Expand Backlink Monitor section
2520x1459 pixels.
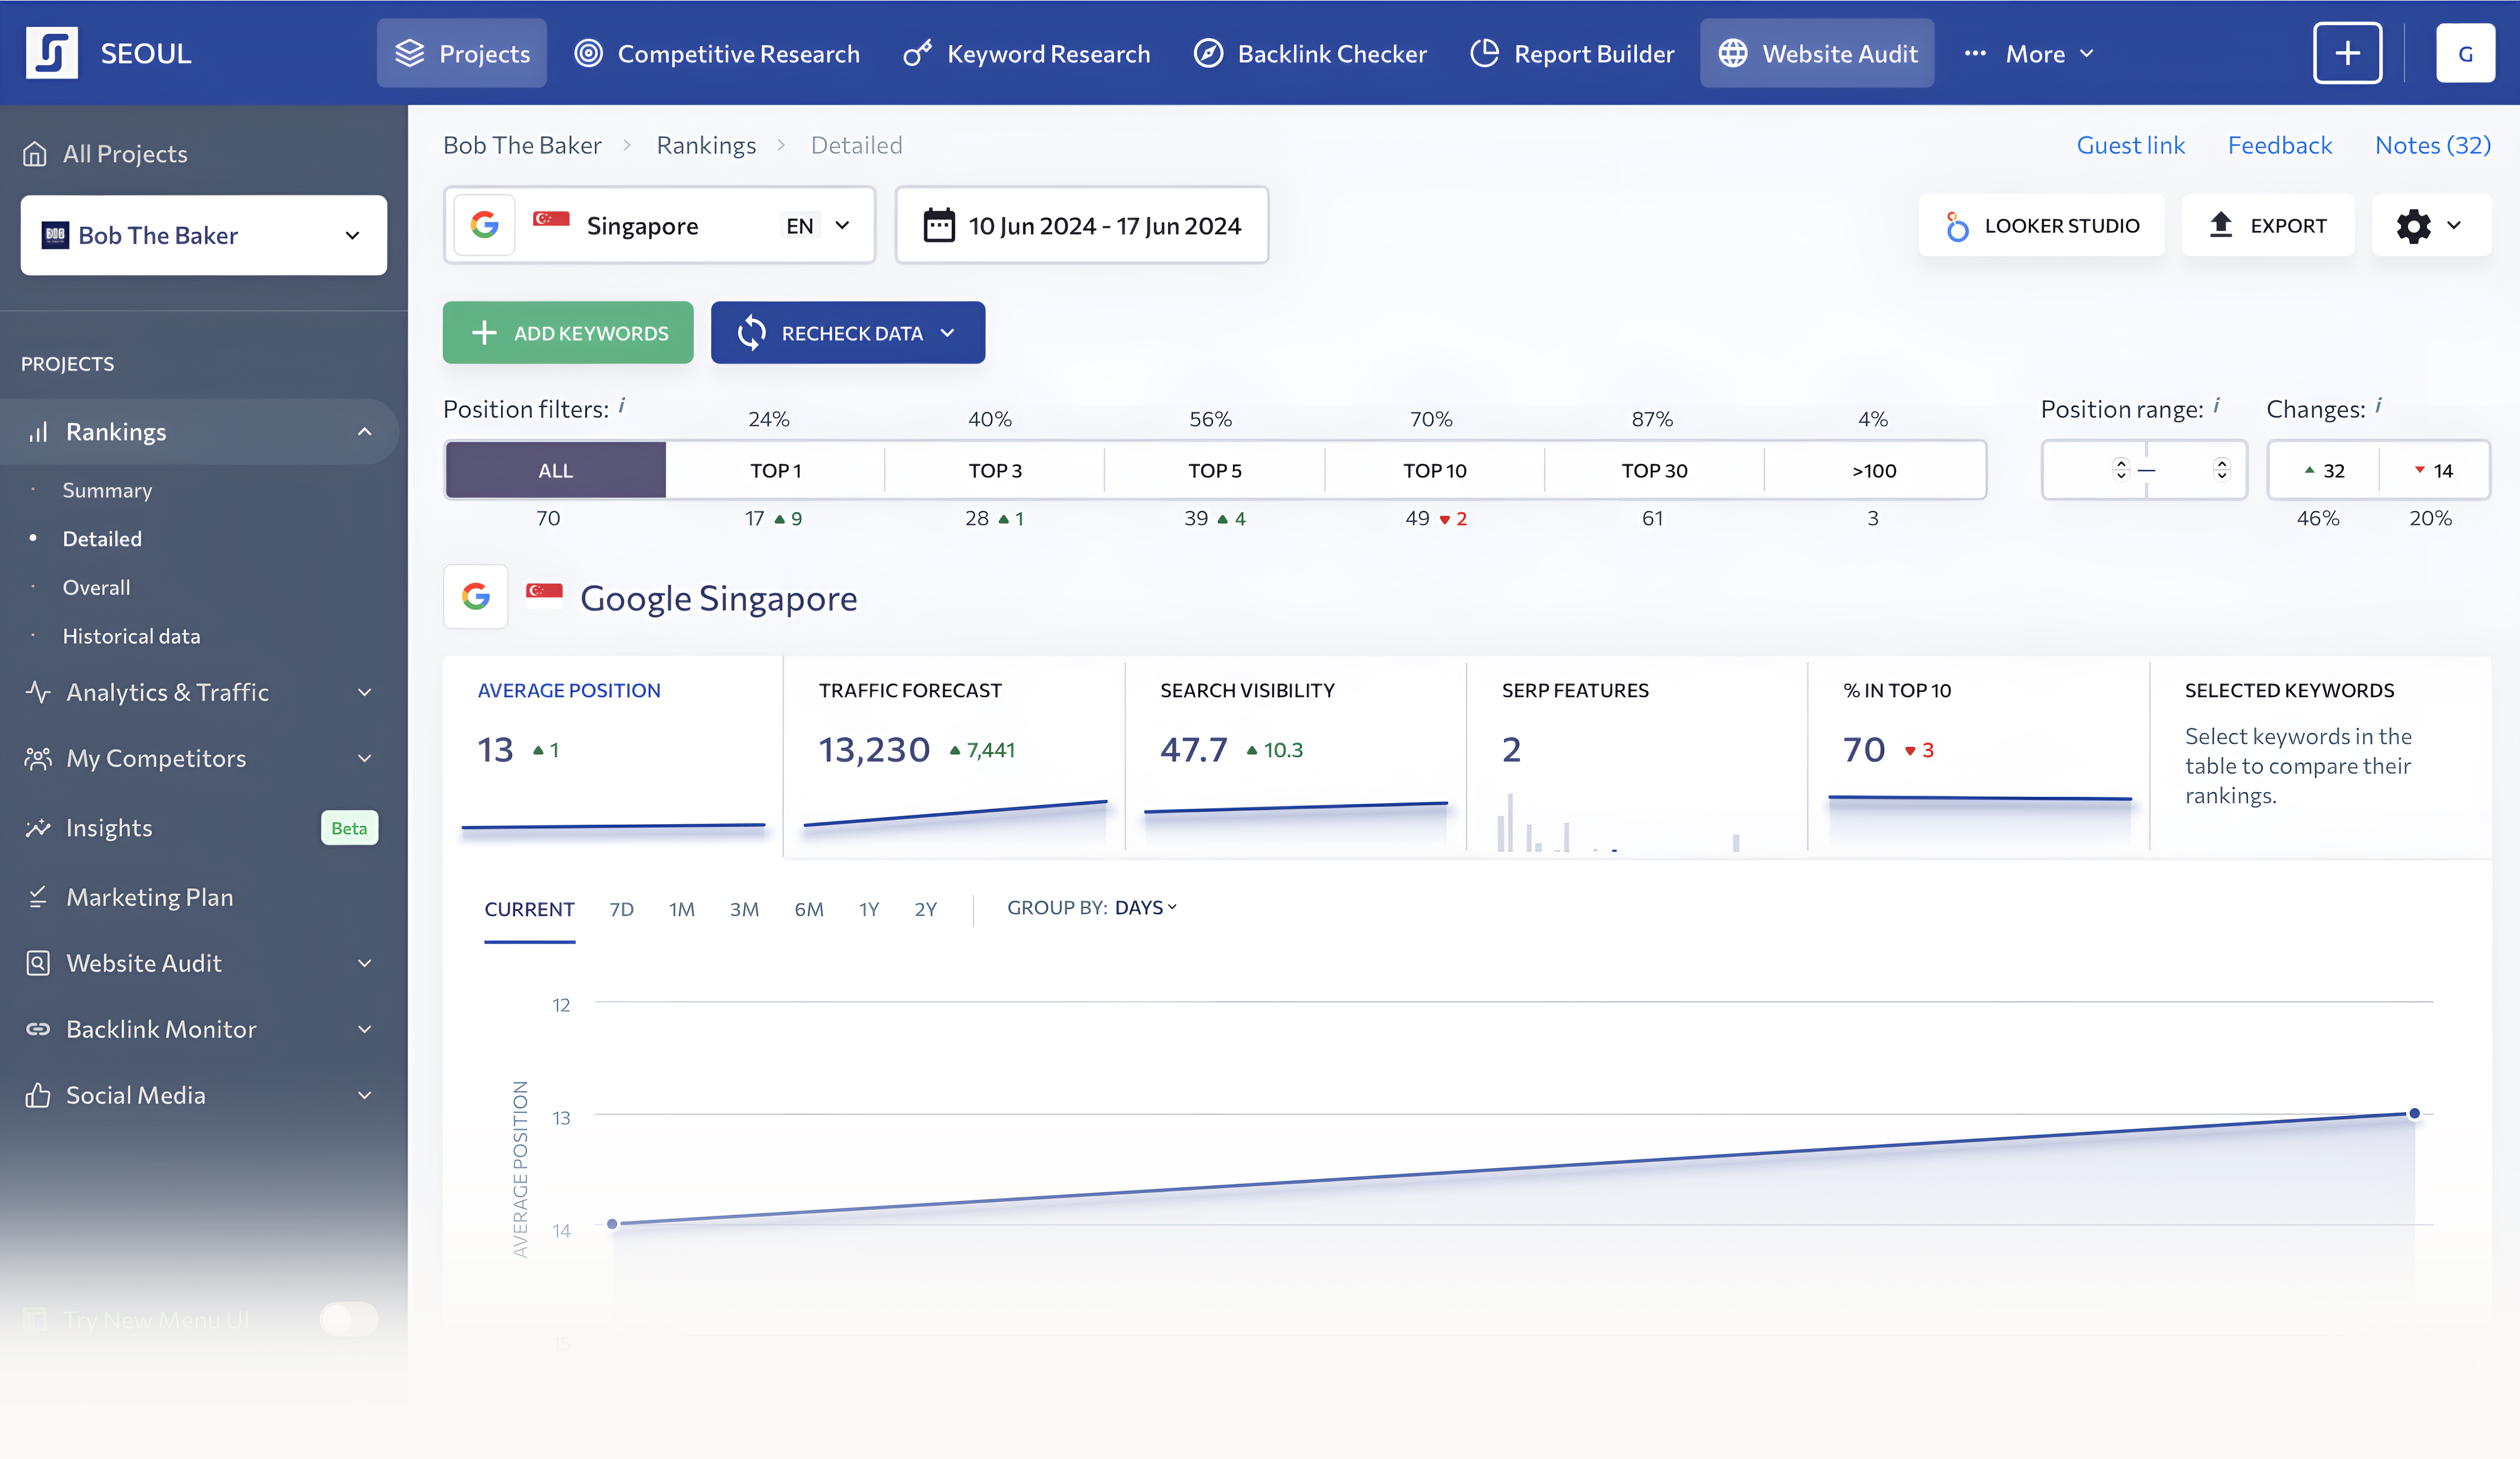(x=365, y=1029)
